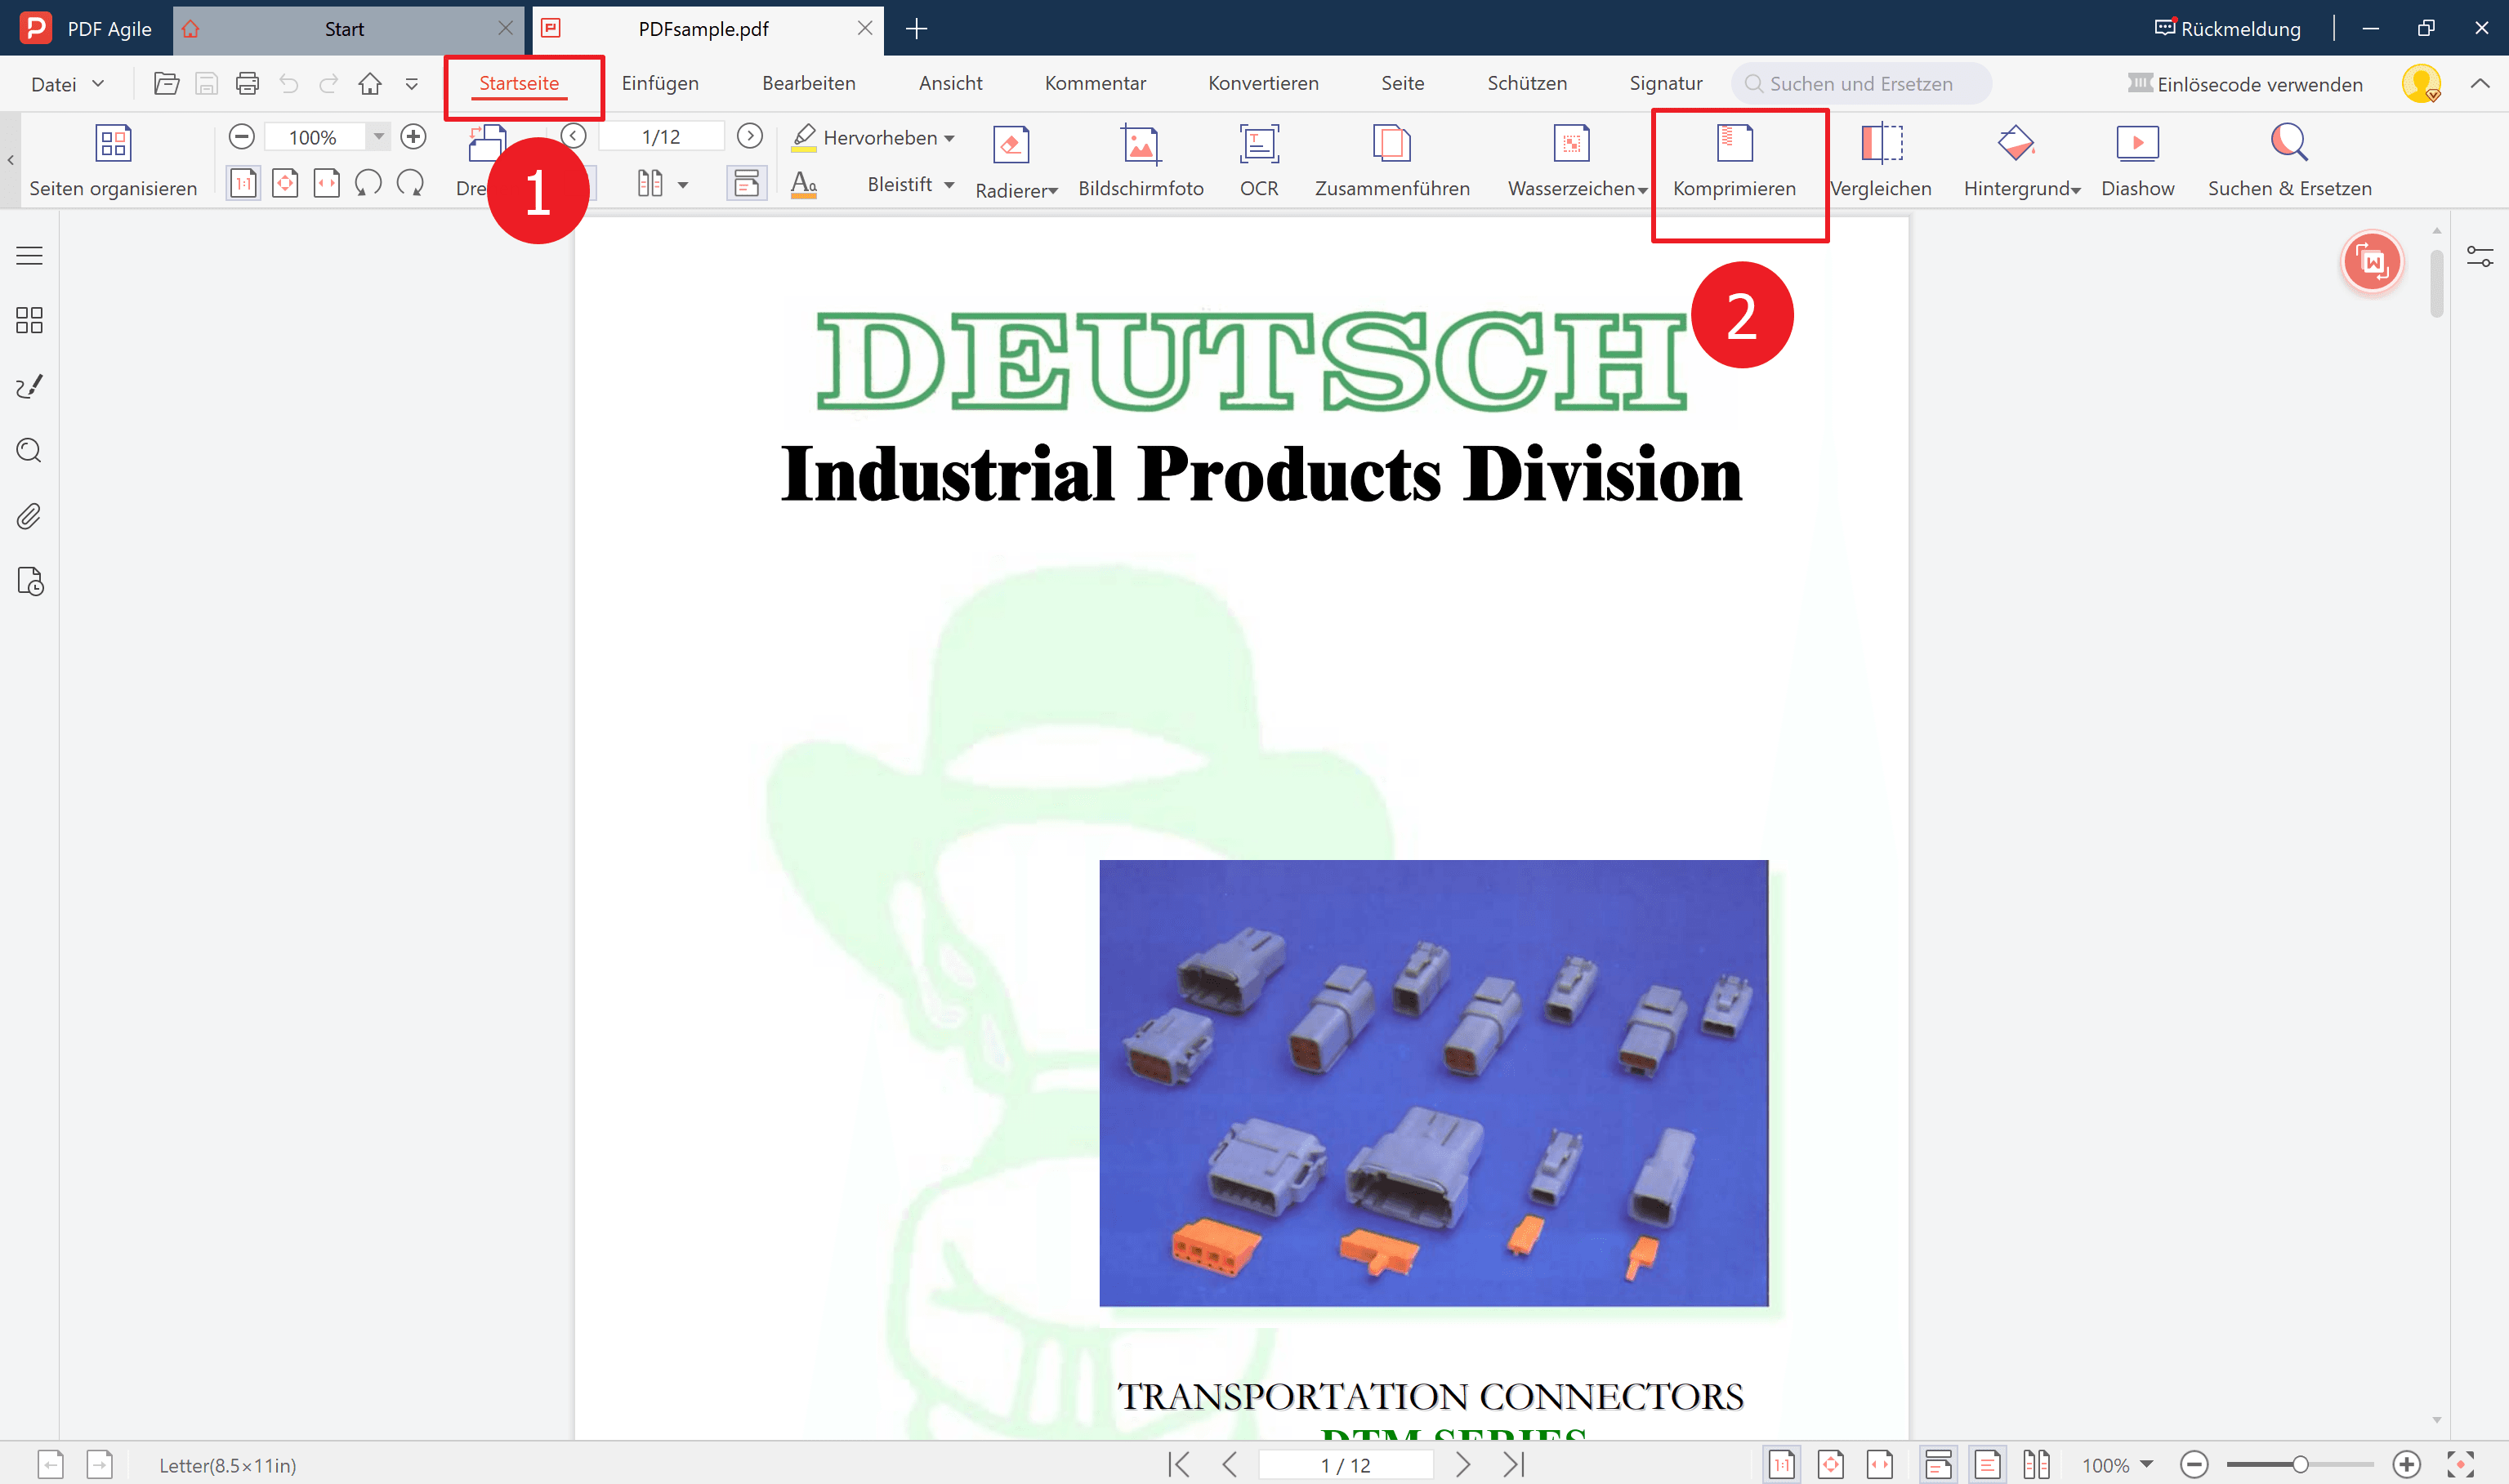Switch to the Start document tab
Screen dimensions: 2509x1484
pos(344,29)
